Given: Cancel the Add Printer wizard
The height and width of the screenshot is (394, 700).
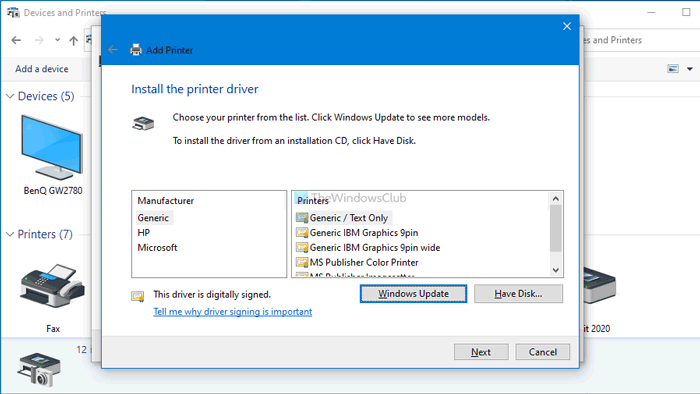Looking at the screenshot, I should pyautogui.click(x=542, y=352).
